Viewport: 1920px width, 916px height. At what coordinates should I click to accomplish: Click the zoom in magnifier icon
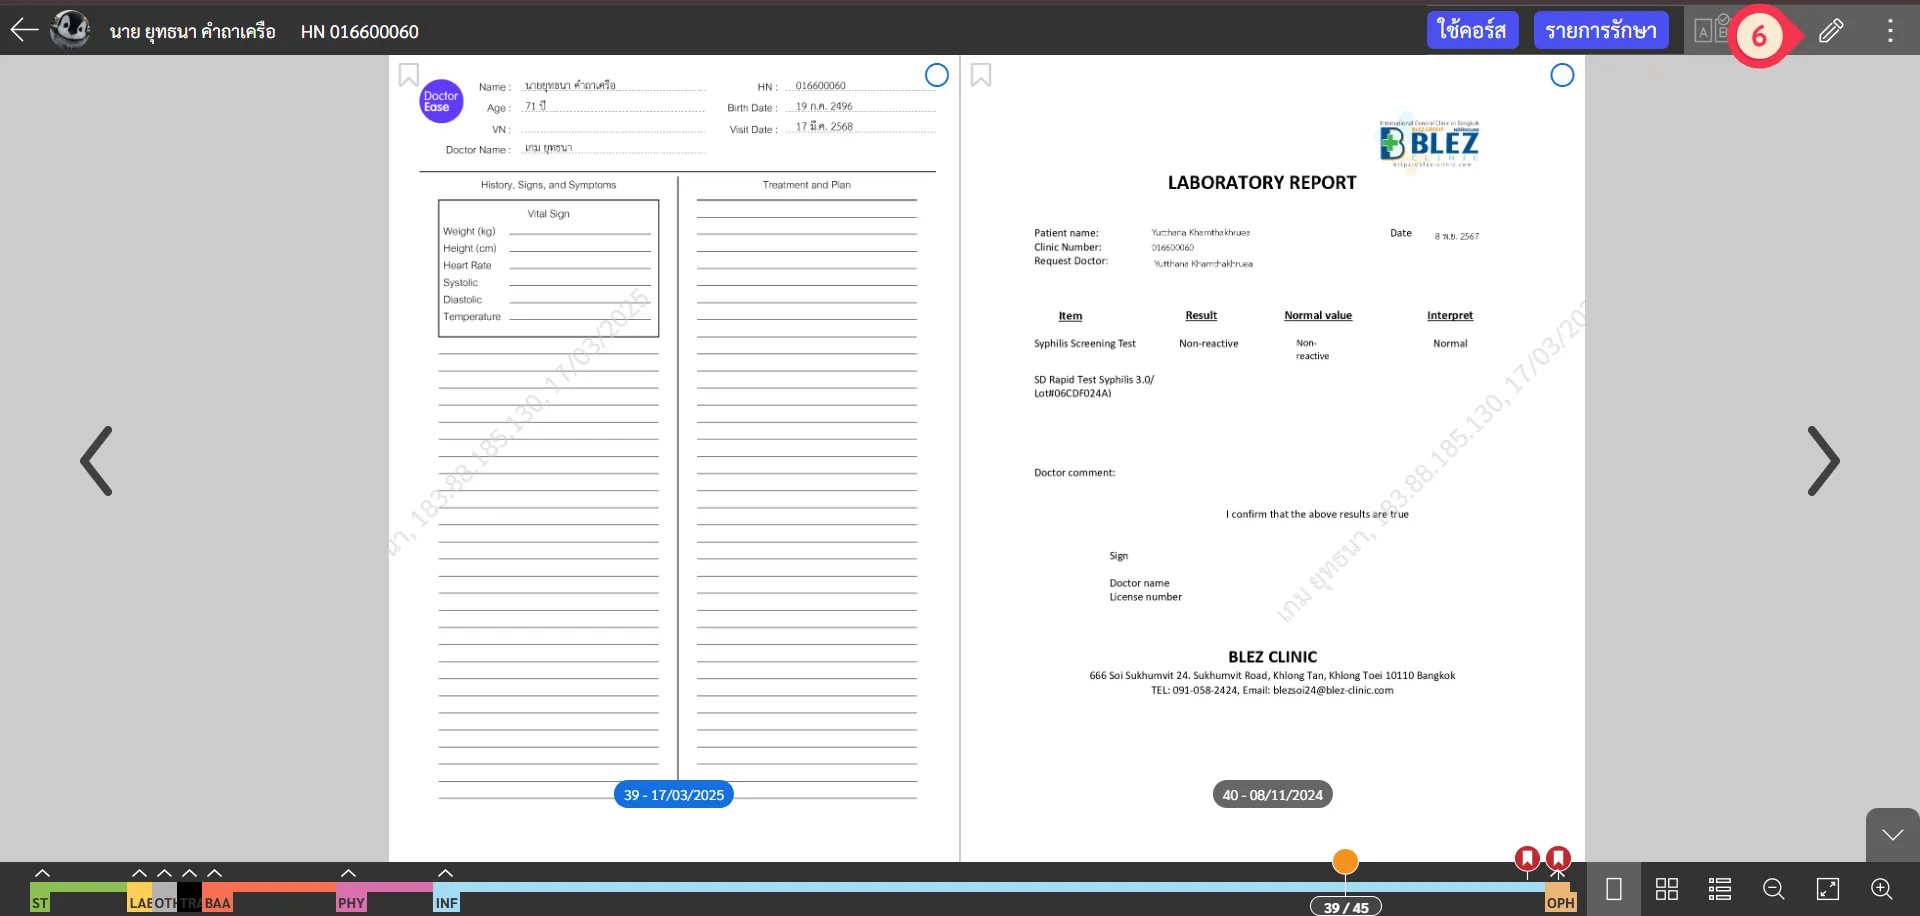click(1881, 889)
